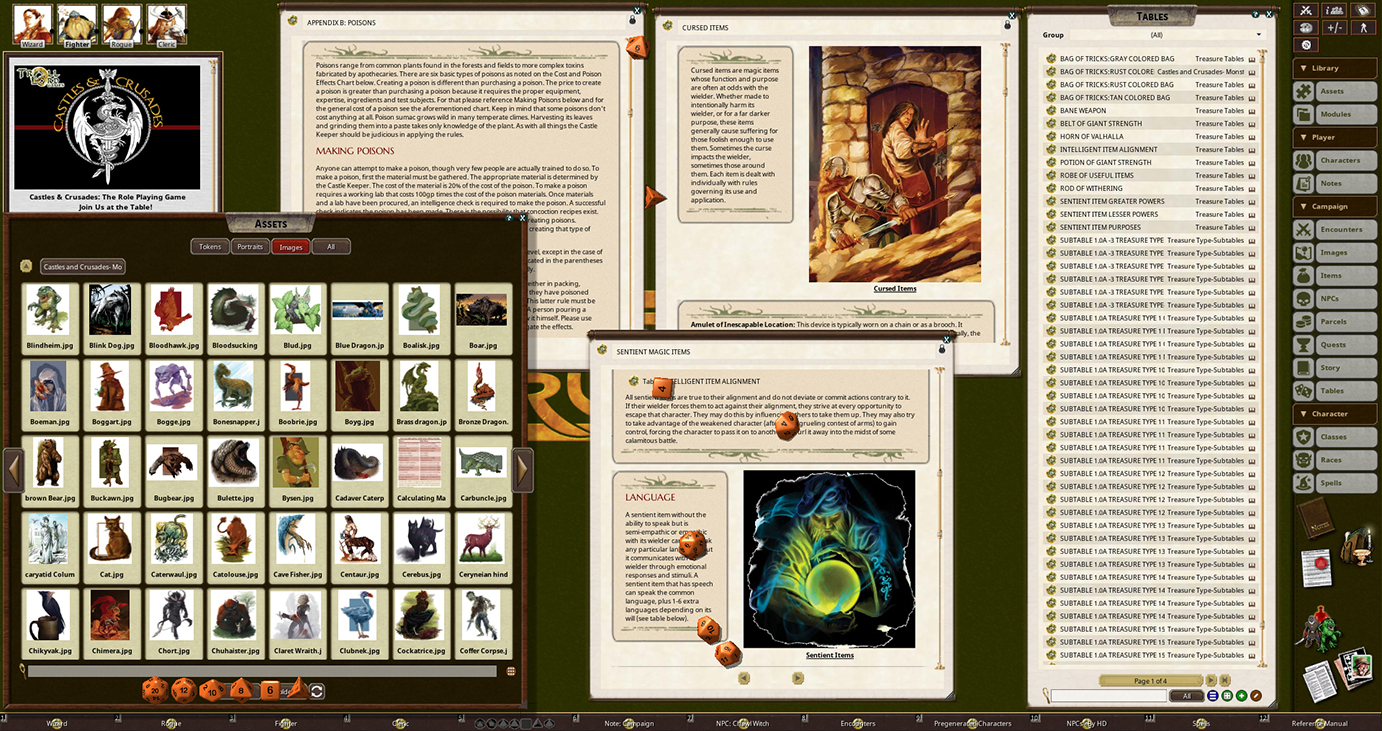1382x731 pixels.
Task: Go to next page in Tables
Action: click(1212, 680)
